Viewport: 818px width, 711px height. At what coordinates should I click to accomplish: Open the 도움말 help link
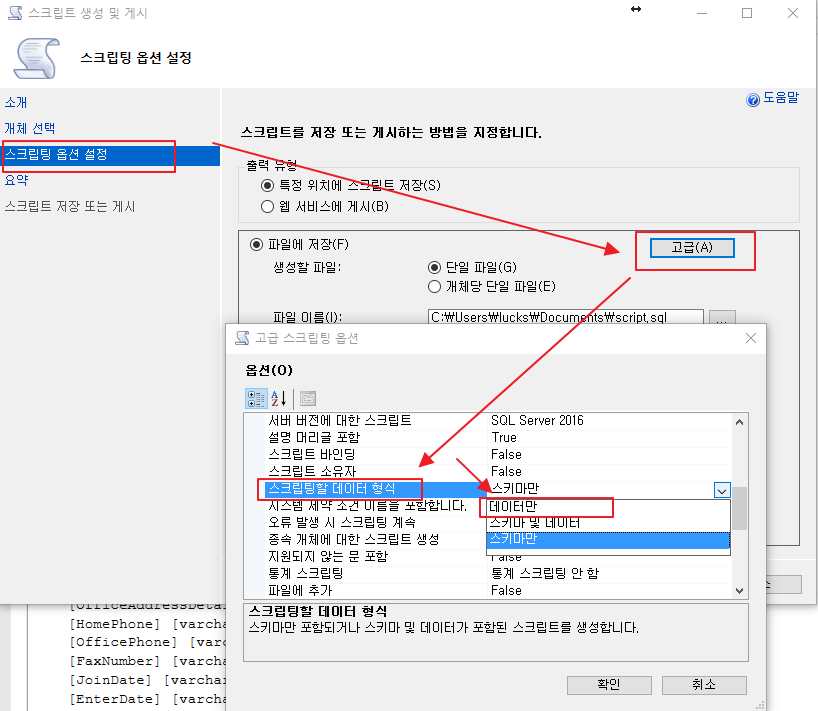(x=780, y=98)
